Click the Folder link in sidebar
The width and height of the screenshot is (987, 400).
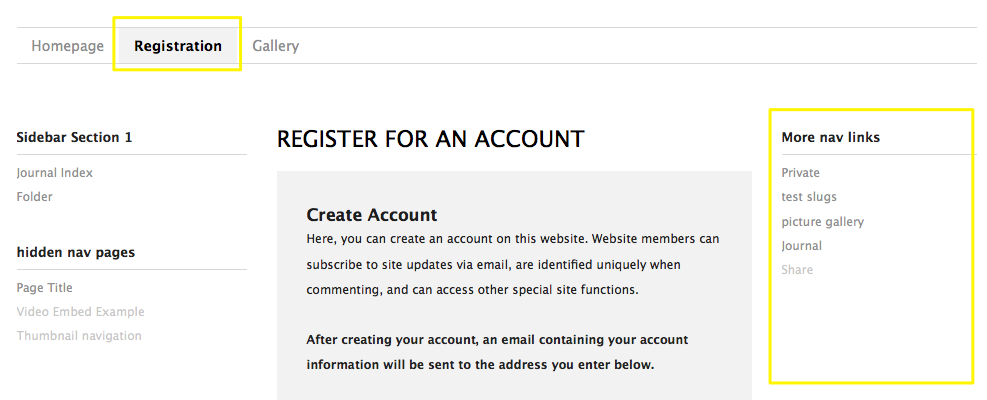click(35, 197)
